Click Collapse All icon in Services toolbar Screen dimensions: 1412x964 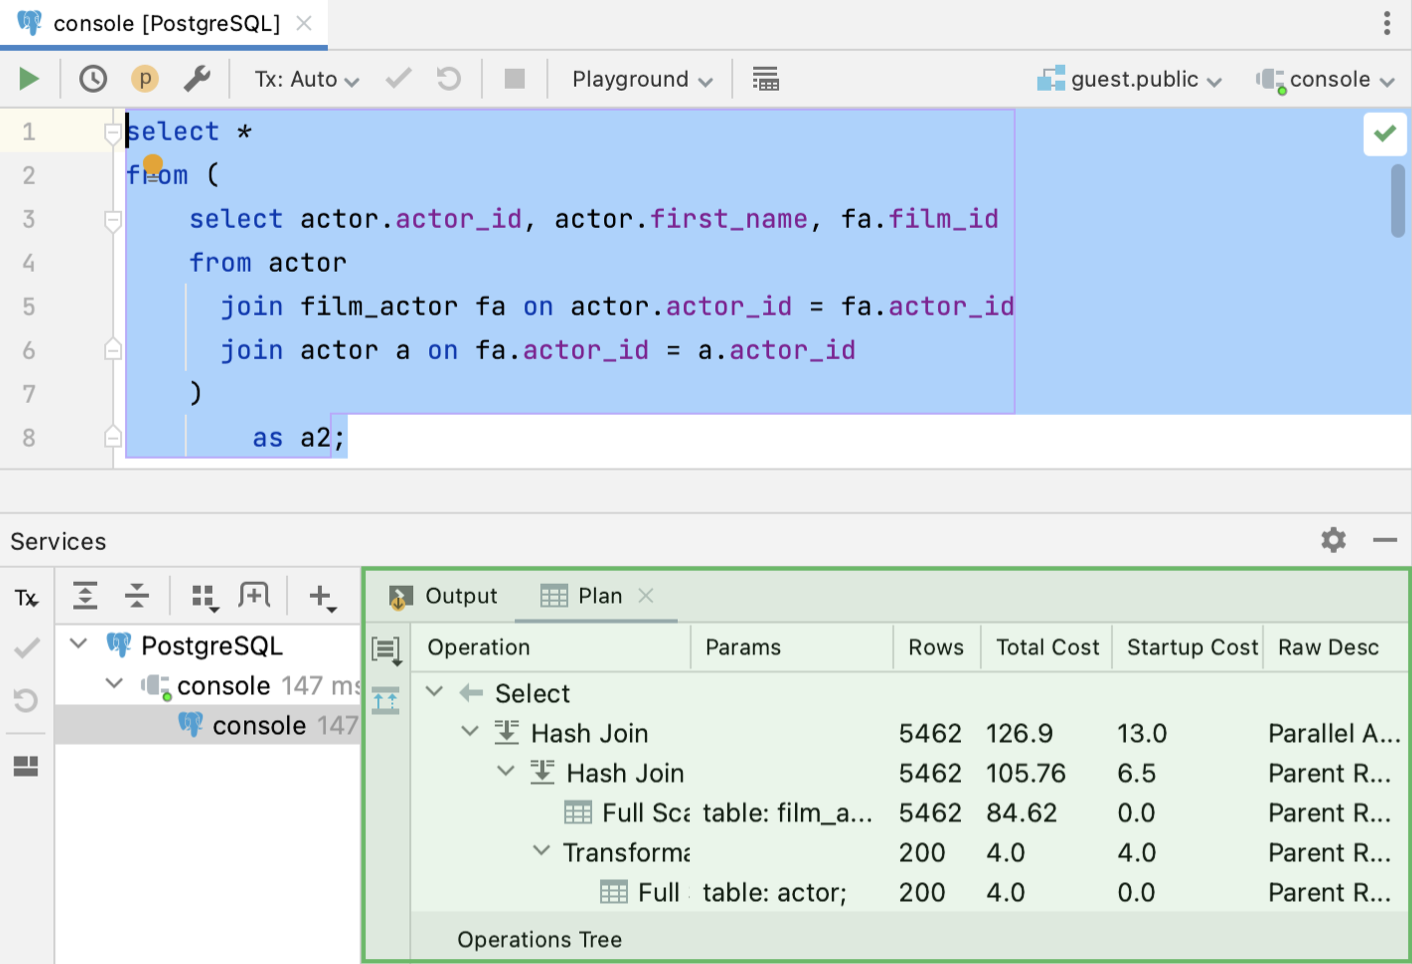[x=137, y=596]
